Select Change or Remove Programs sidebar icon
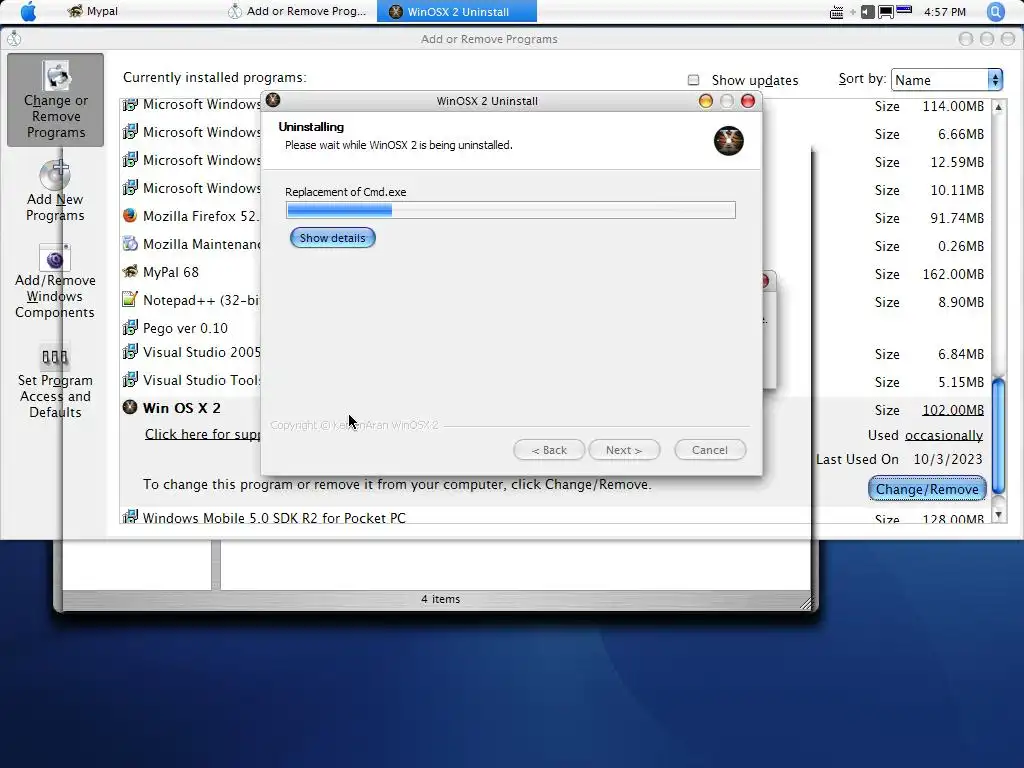 (x=56, y=100)
